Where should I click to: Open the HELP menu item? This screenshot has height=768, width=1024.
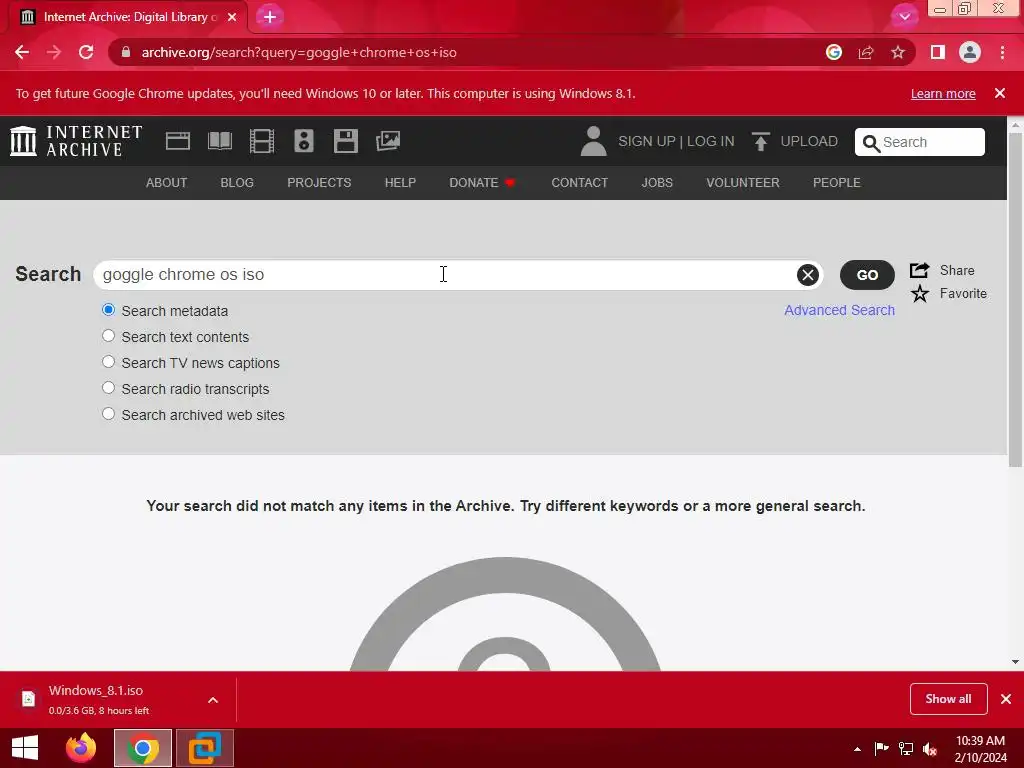(x=400, y=183)
